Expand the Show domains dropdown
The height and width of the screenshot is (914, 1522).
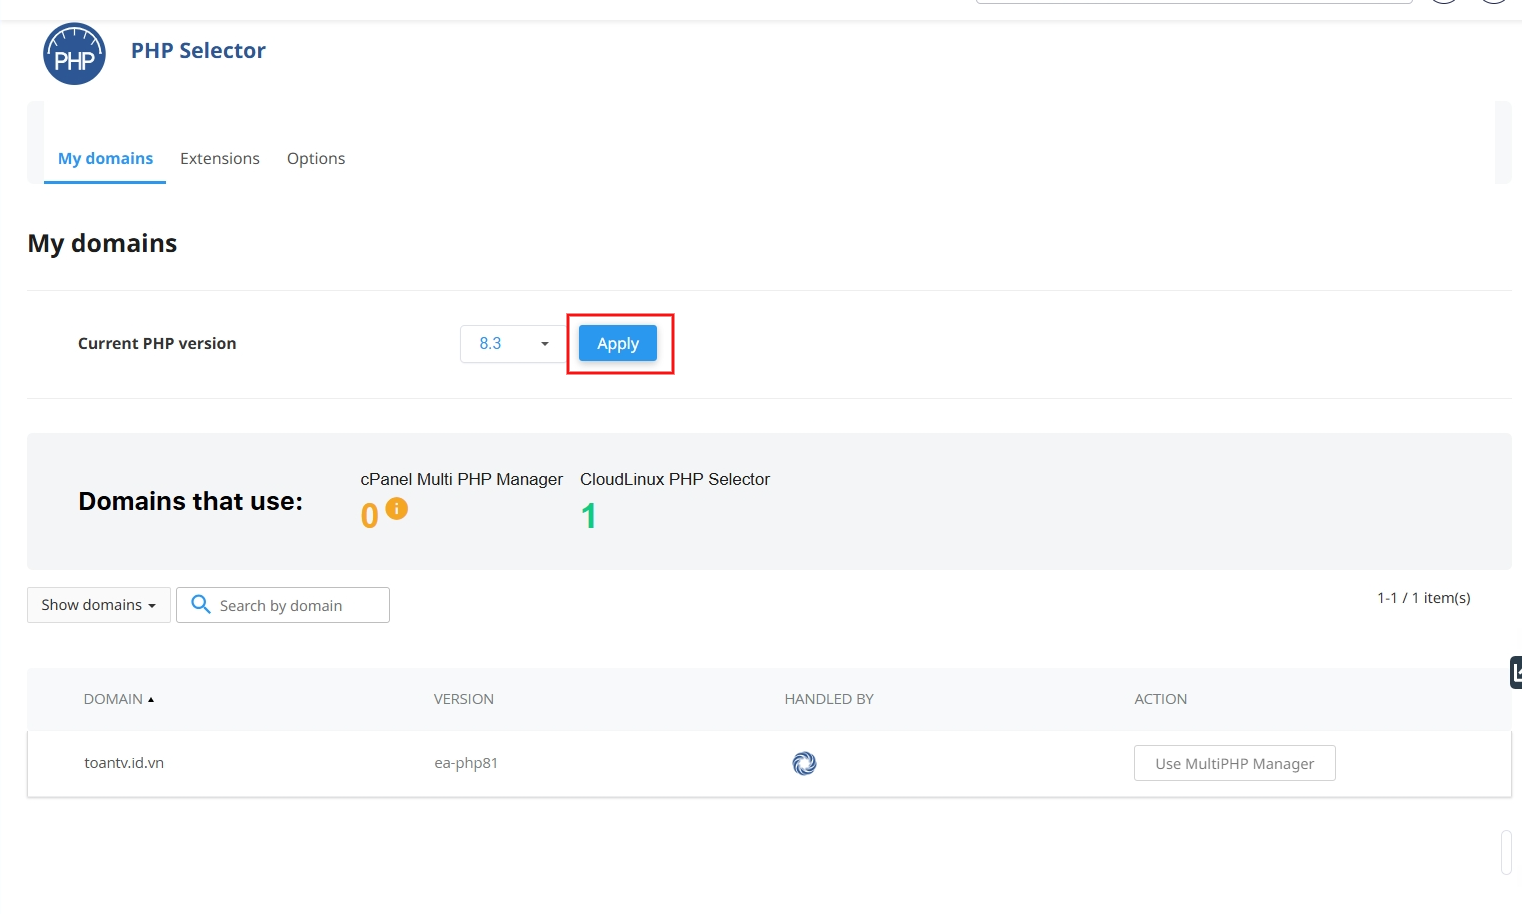[x=99, y=605]
